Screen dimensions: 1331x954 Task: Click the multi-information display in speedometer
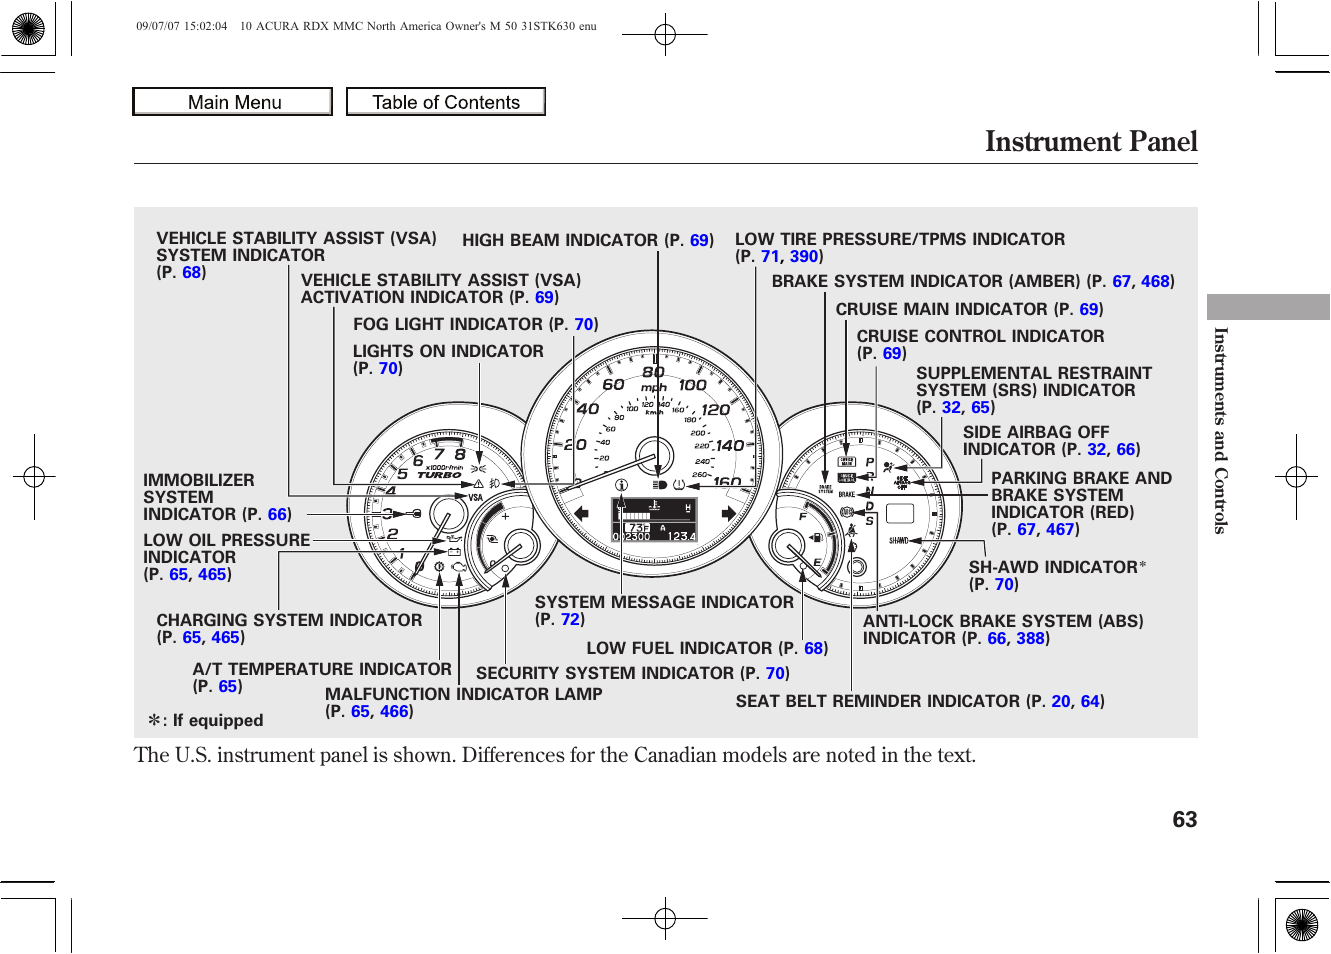pos(654,519)
